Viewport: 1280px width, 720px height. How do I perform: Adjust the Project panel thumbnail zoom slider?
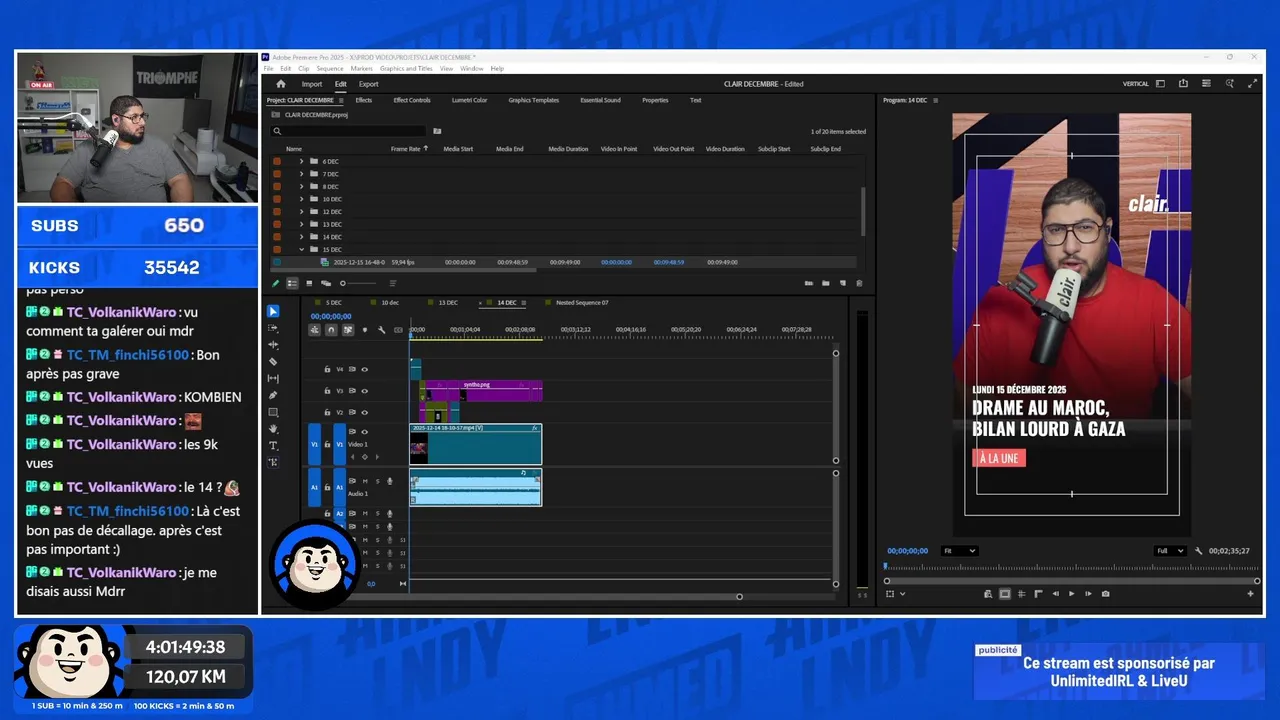click(x=358, y=283)
